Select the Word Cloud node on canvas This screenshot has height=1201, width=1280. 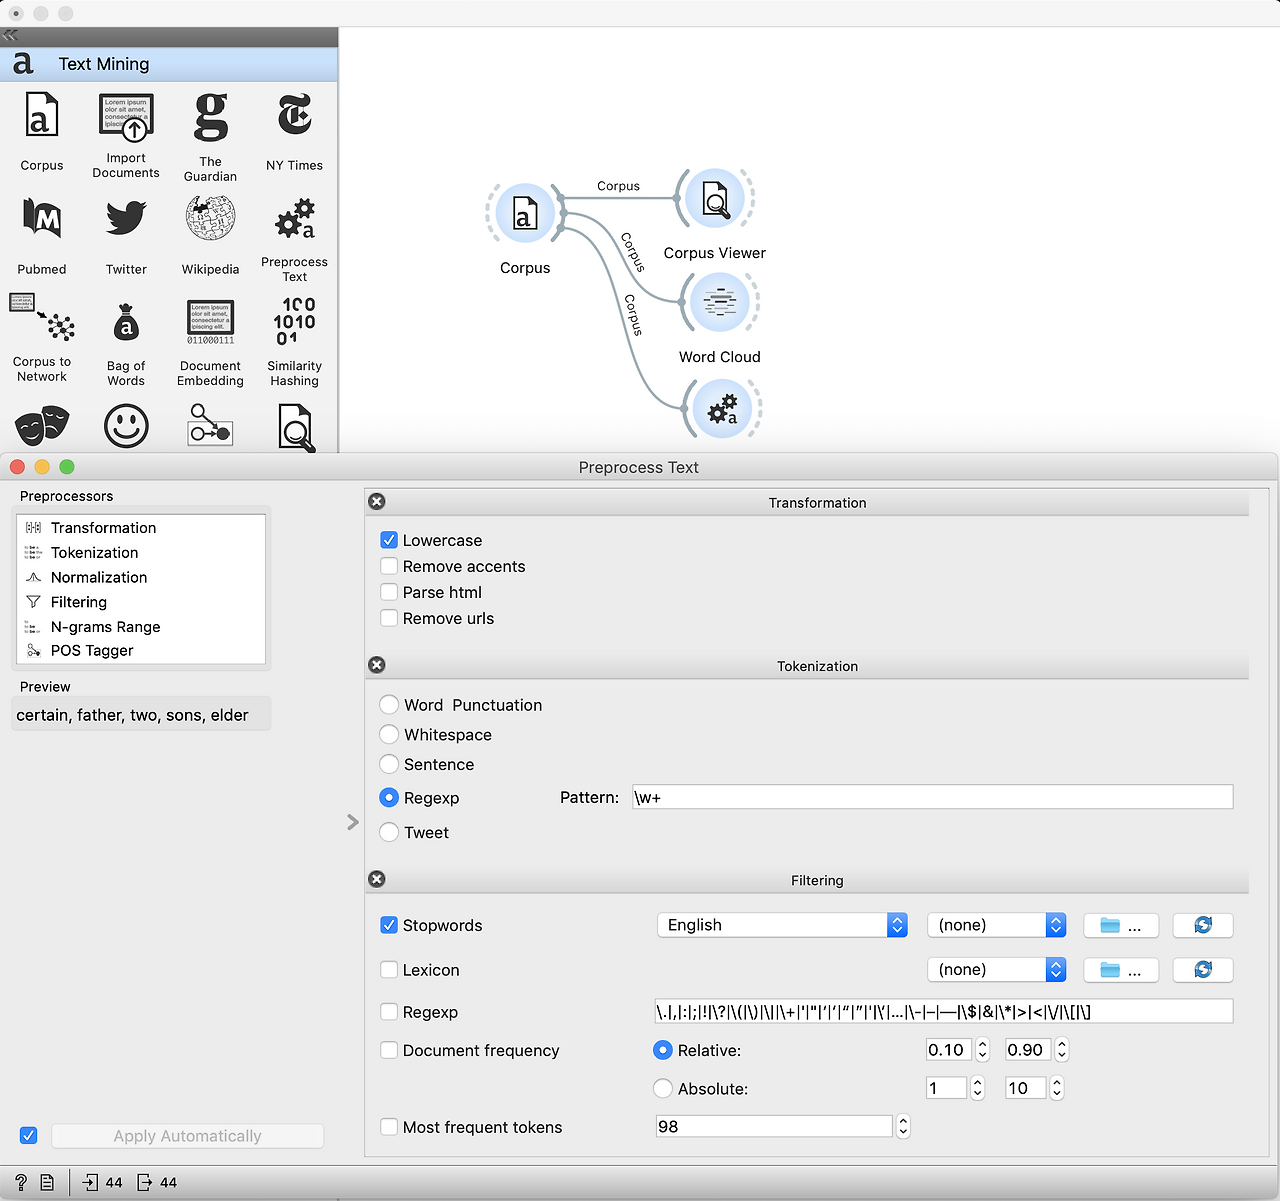[720, 302]
